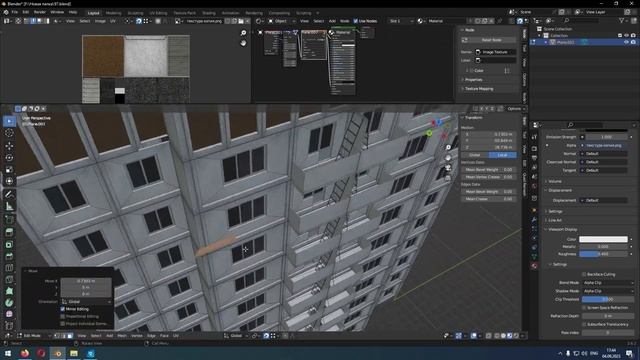Toggle the Use Nodes checkbox

tap(356, 21)
